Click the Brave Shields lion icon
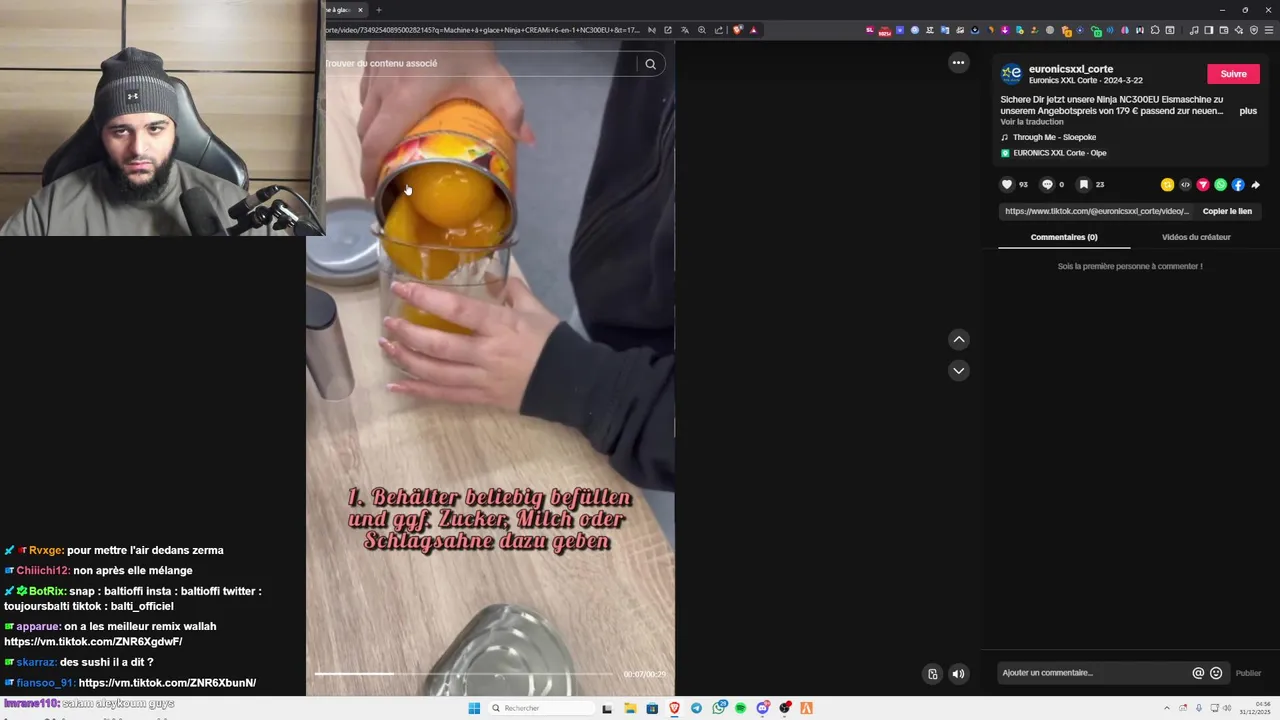This screenshot has height=720, width=1280. (738, 30)
